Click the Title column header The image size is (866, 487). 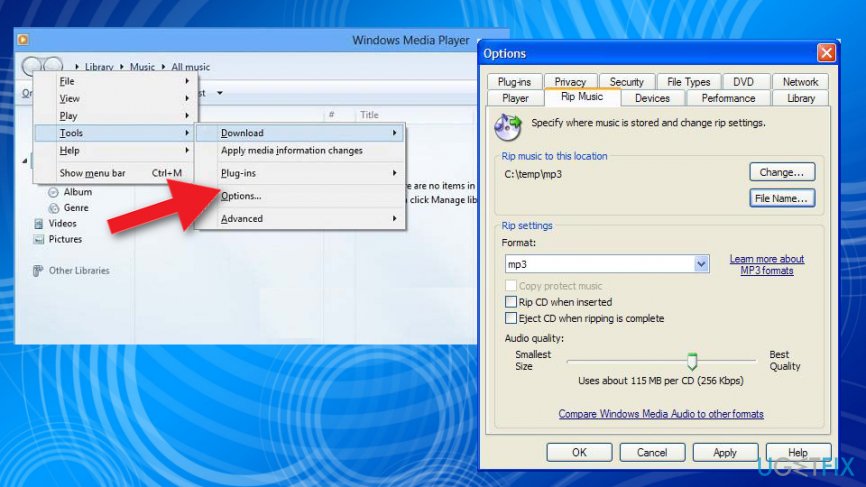[x=369, y=115]
